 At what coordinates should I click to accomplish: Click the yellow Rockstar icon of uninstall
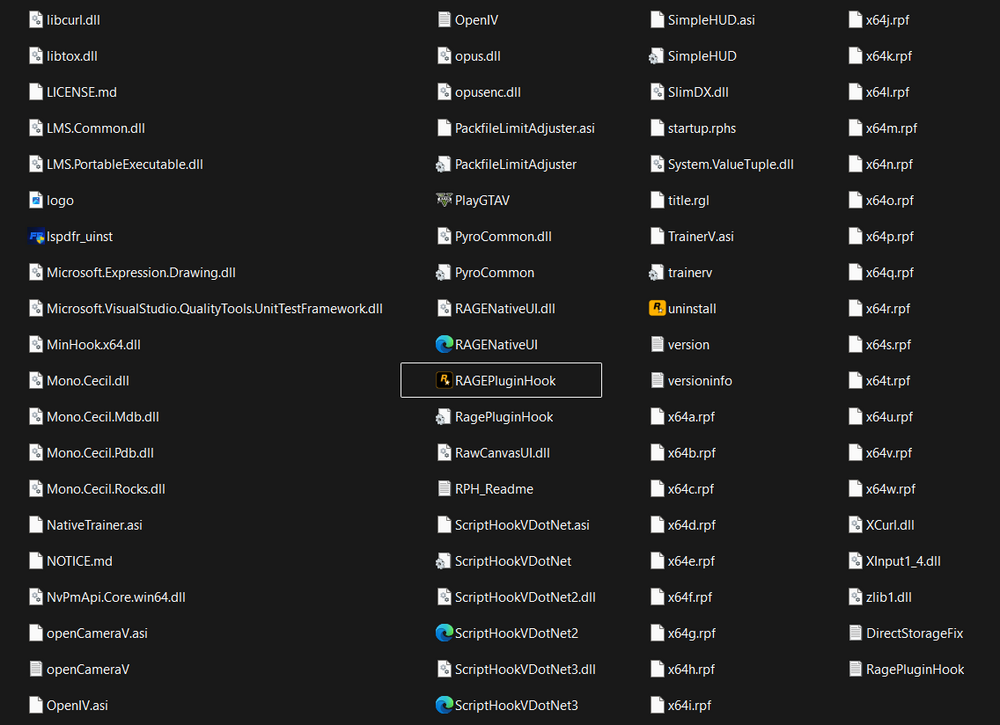point(657,309)
